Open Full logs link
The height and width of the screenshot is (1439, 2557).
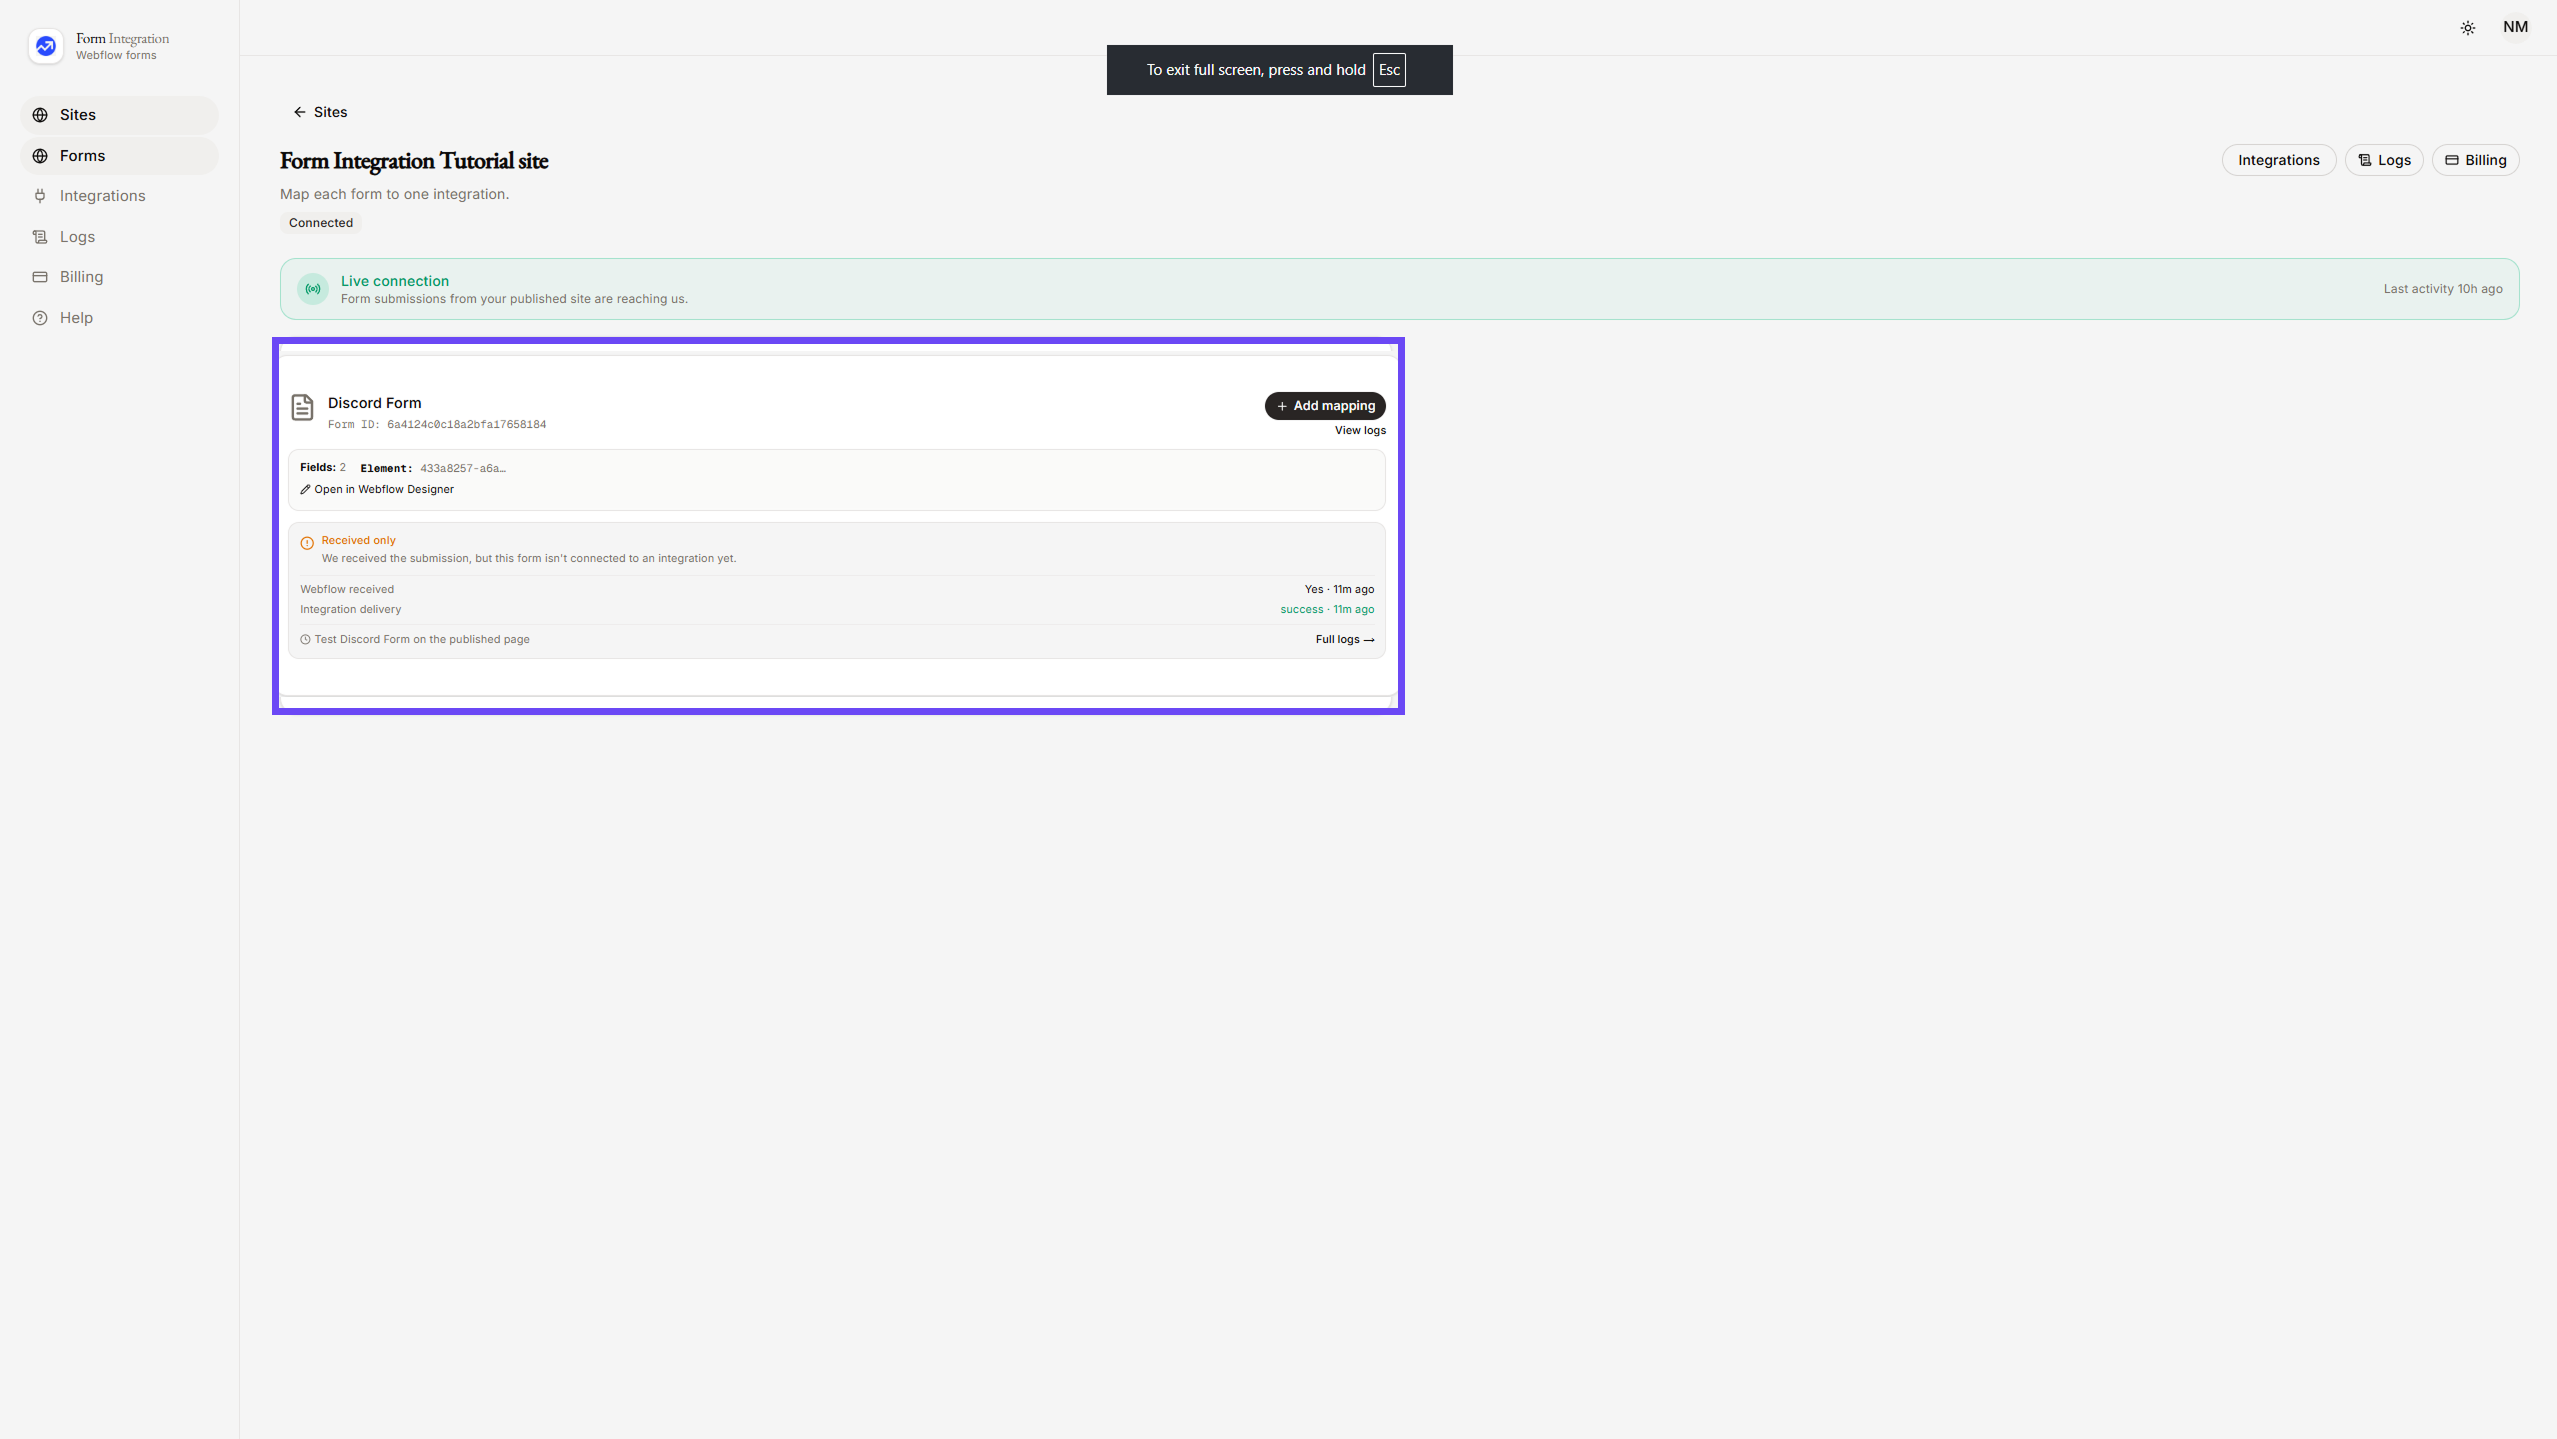click(x=1345, y=640)
